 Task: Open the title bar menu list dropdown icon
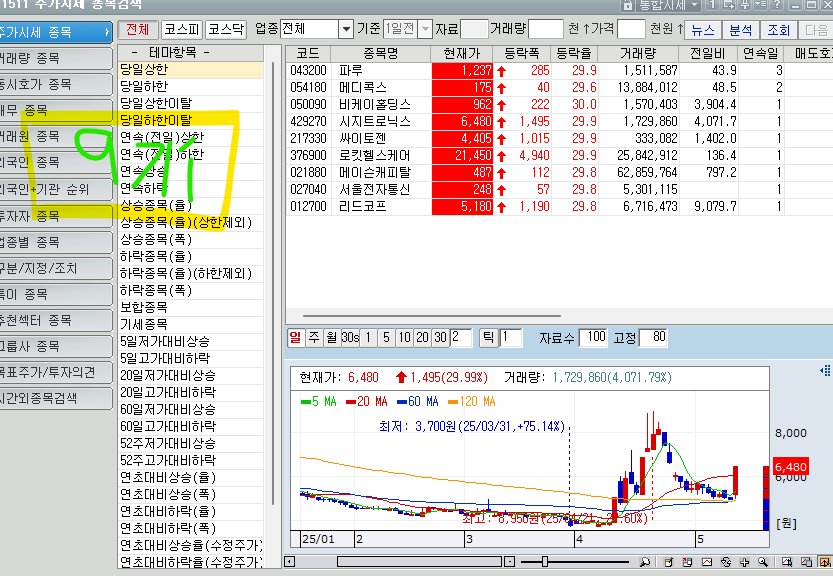tap(761, 5)
